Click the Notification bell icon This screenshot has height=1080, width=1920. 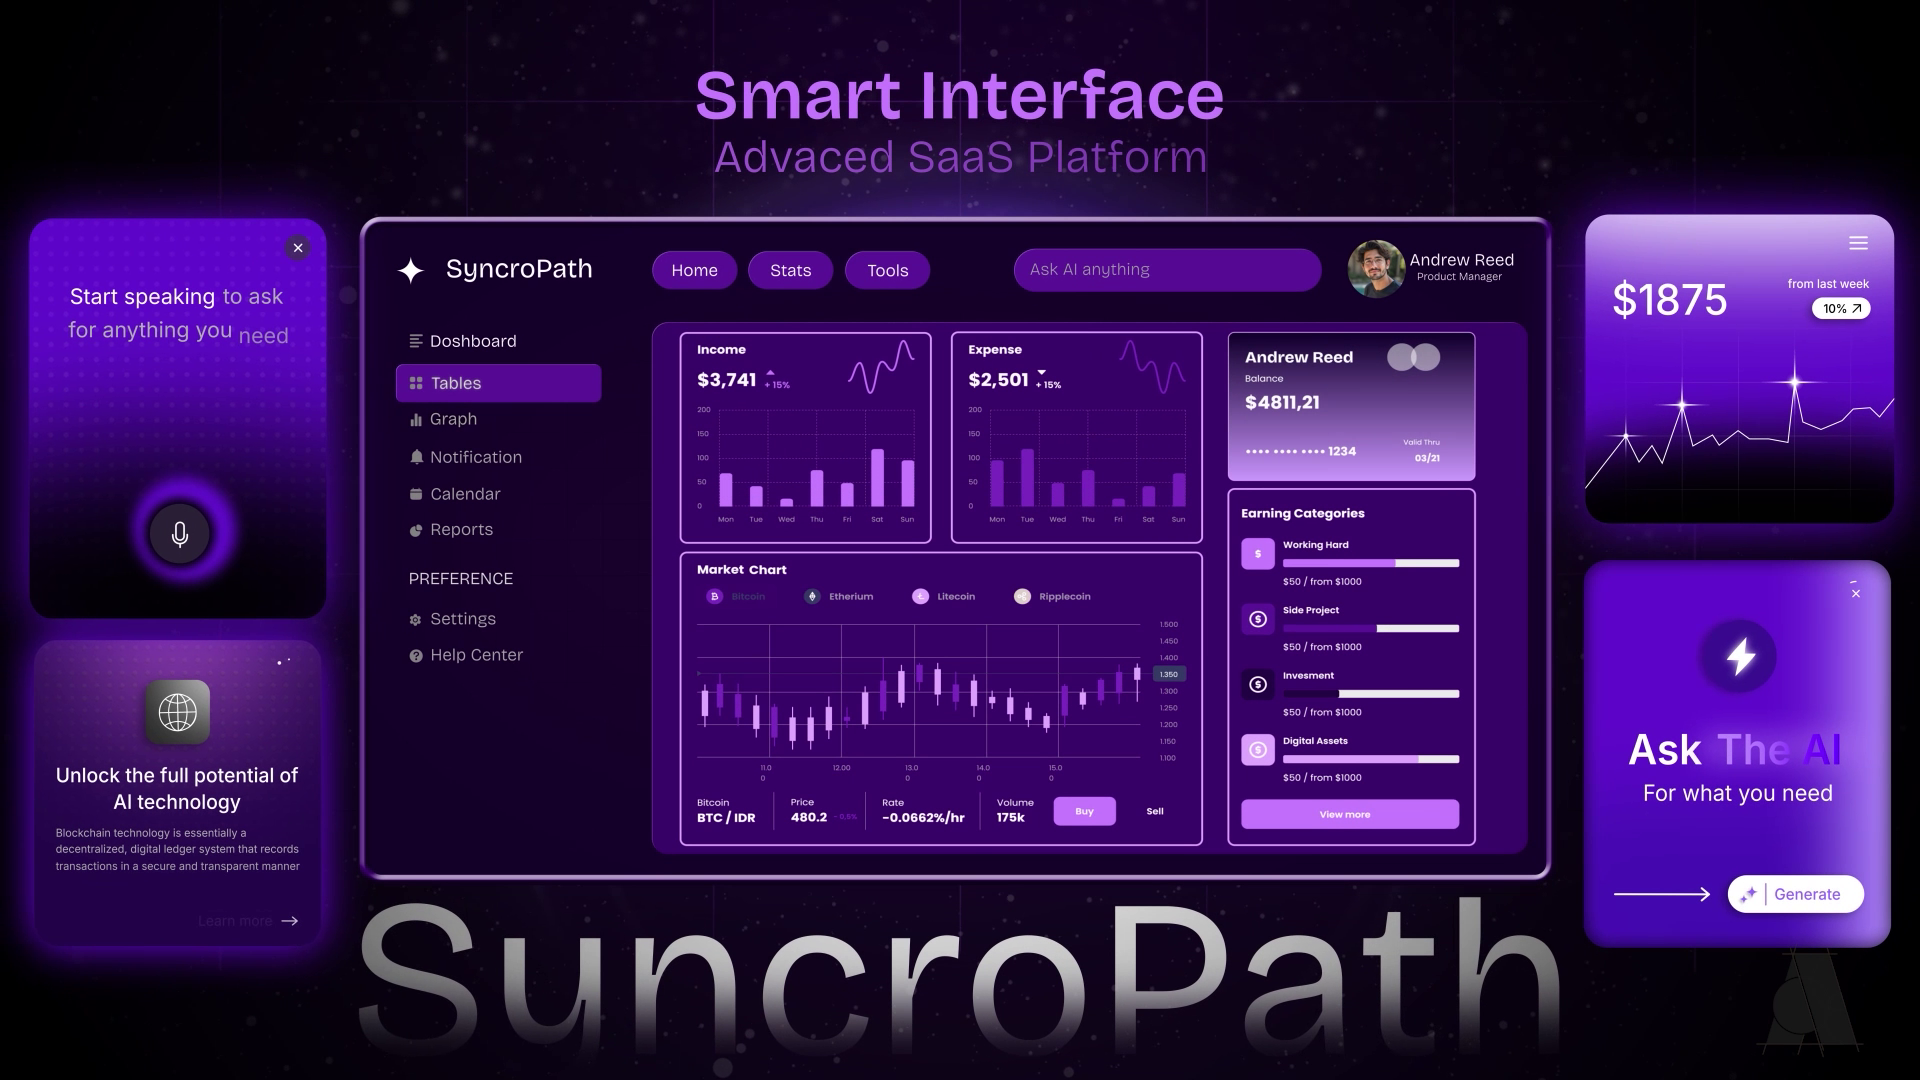[416, 457]
